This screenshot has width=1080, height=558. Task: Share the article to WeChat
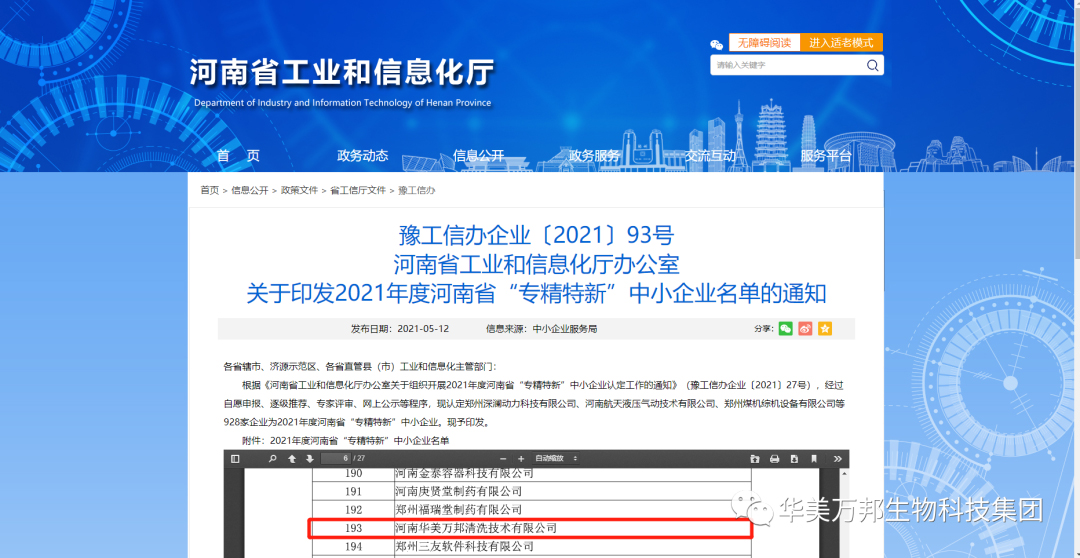click(x=786, y=329)
